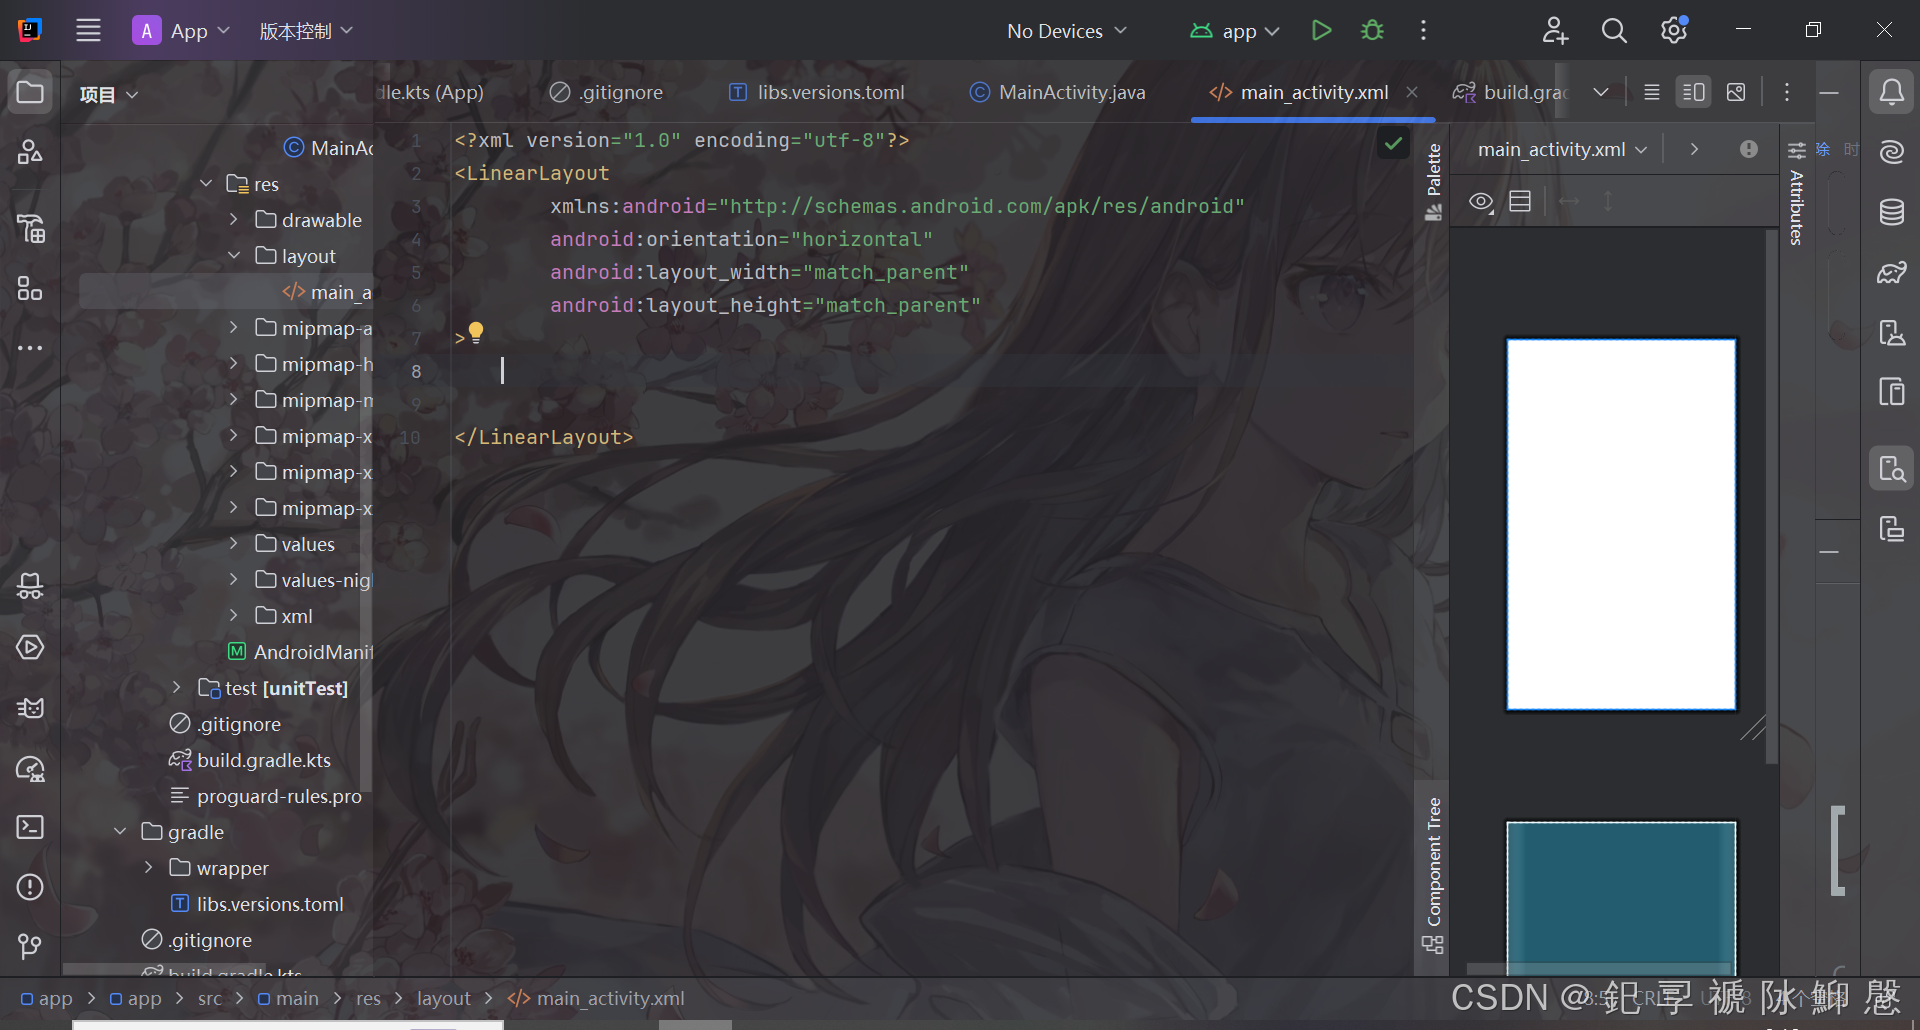
Task: Open the Profiler tool window icon
Action: (x=30, y=768)
